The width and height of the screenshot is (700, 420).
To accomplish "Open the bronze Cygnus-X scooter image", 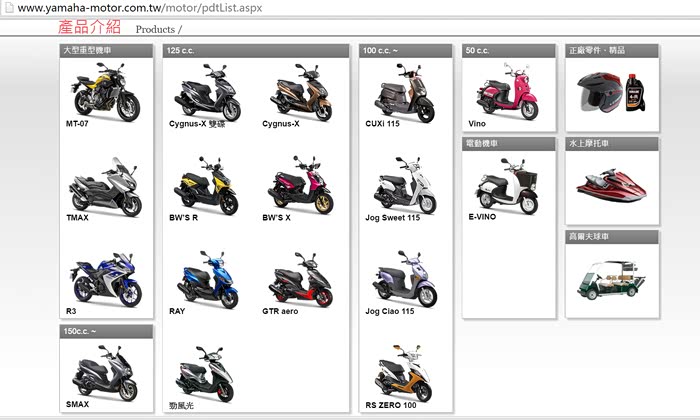I will (301, 91).
